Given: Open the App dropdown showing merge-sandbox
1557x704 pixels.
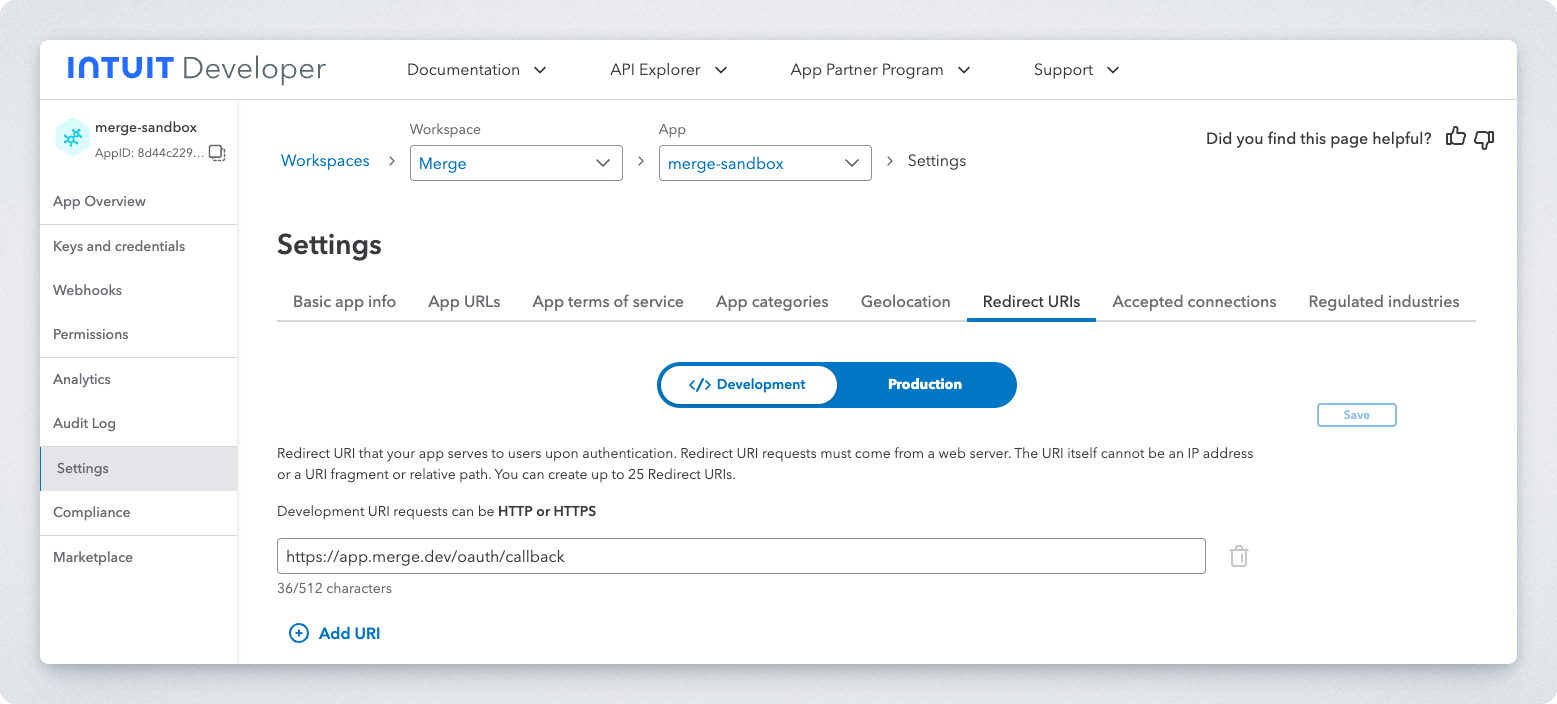Looking at the screenshot, I should tap(764, 163).
